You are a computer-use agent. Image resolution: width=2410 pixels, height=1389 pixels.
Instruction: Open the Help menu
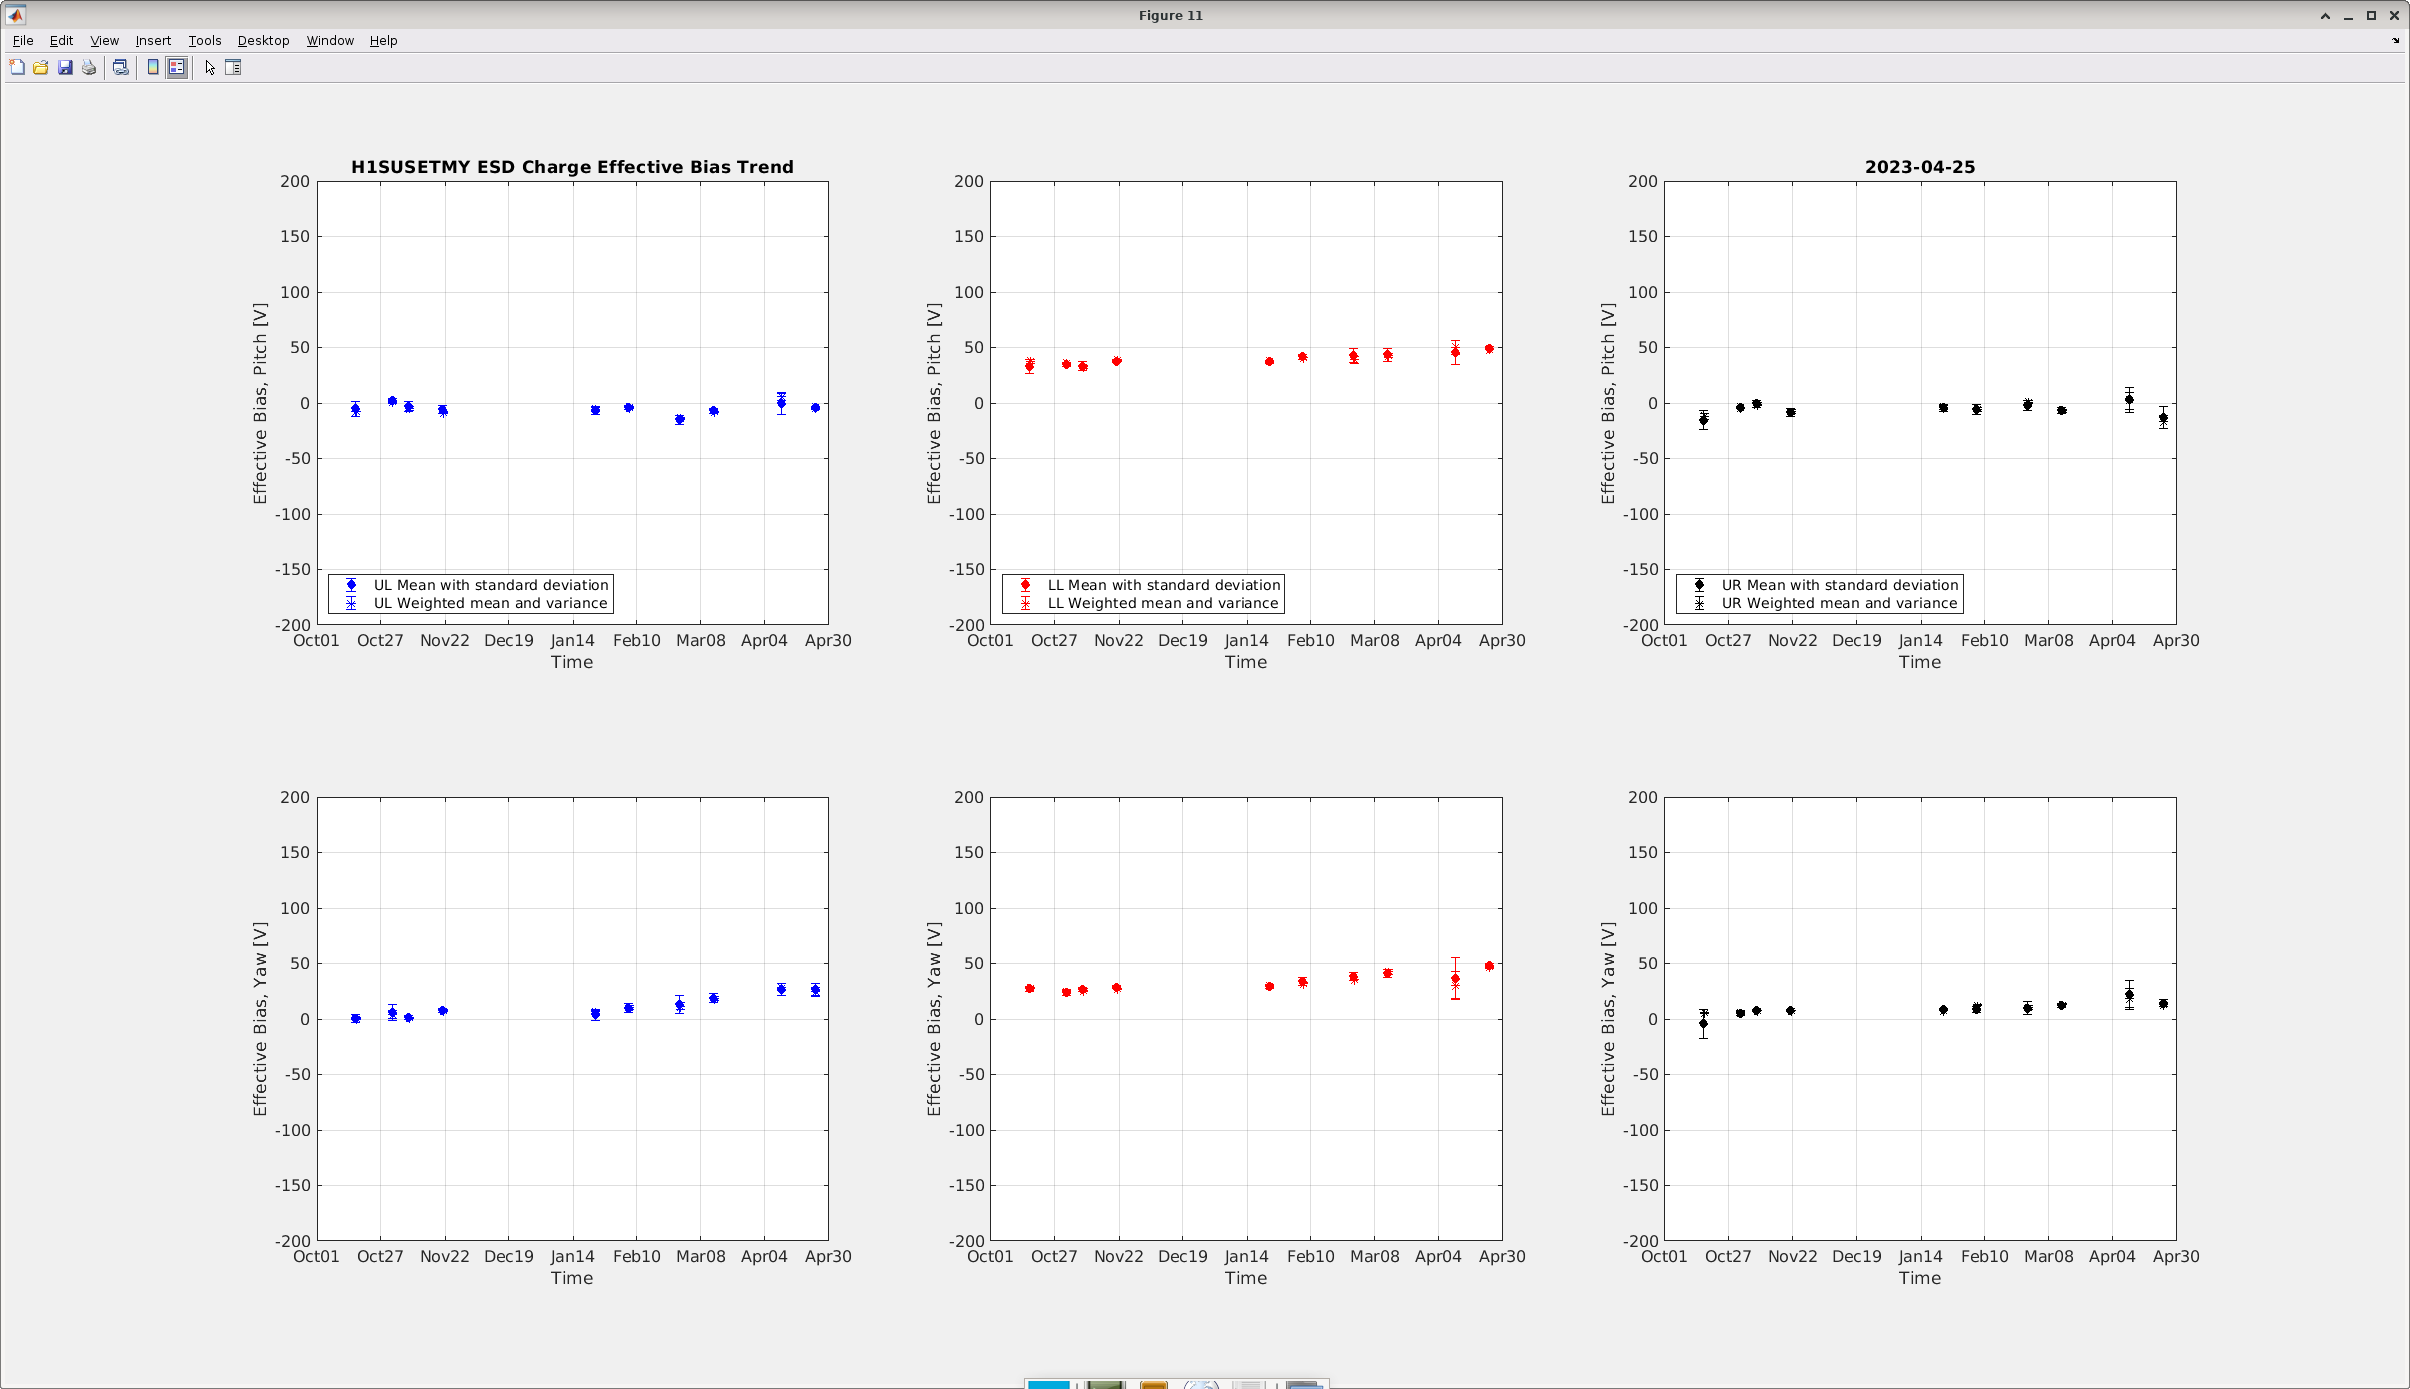click(x=383, y=41)
